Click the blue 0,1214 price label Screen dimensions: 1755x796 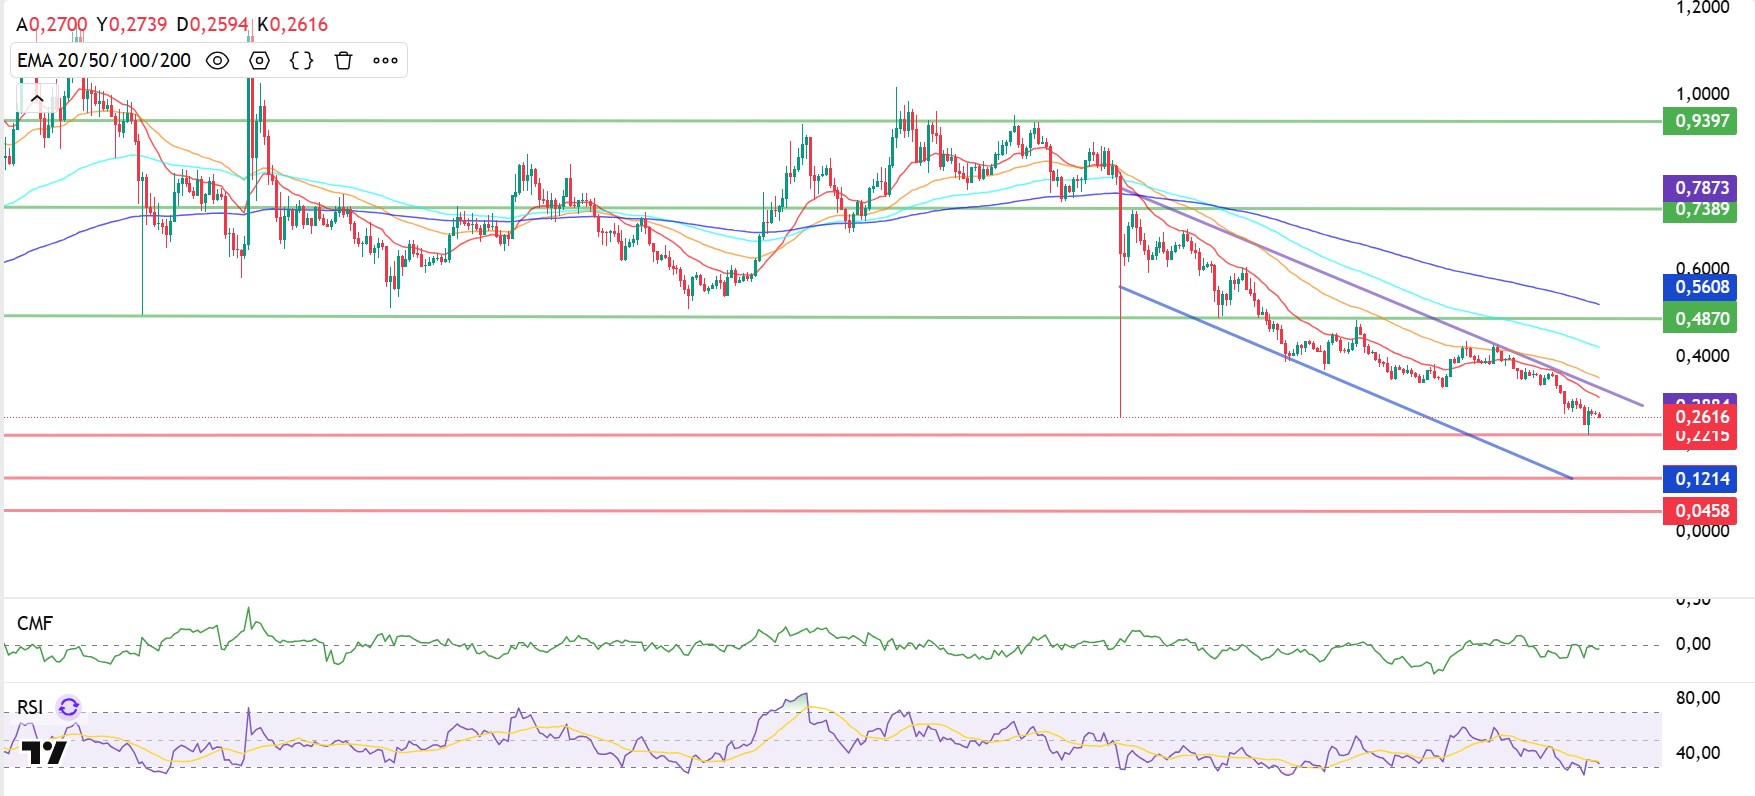1700,479
